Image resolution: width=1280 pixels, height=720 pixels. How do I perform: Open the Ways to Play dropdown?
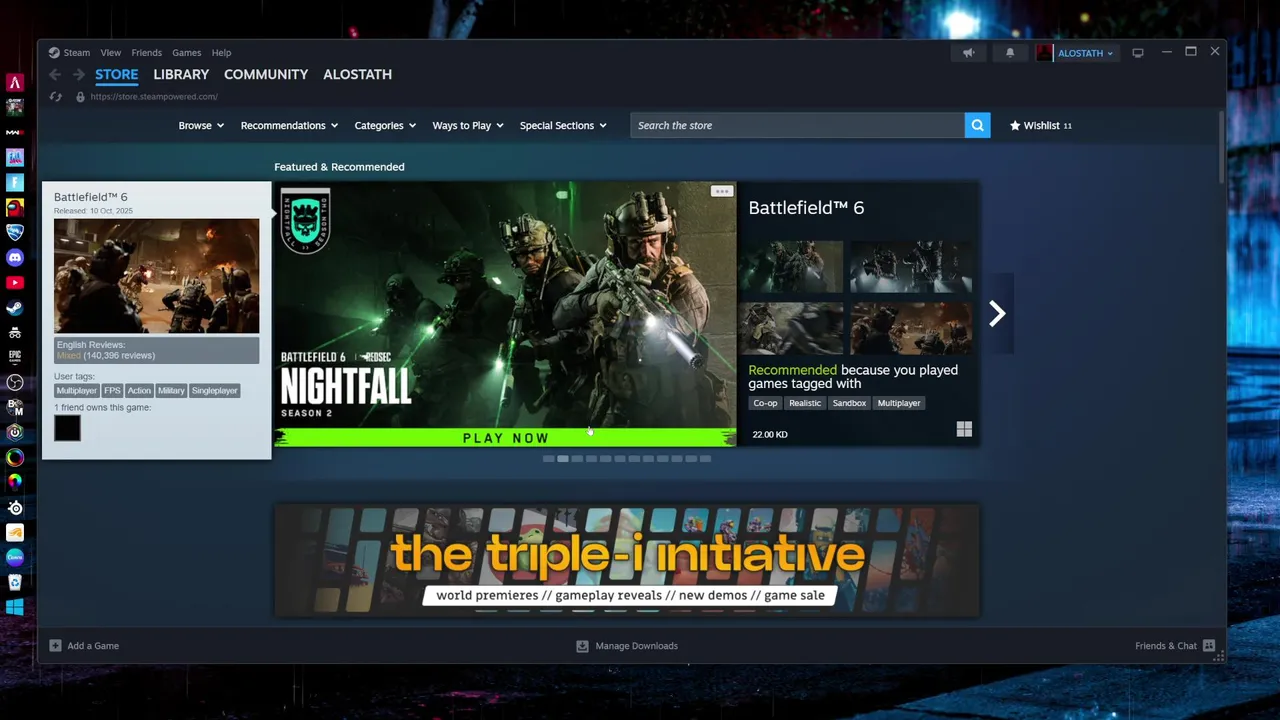[x=468, y=125]
